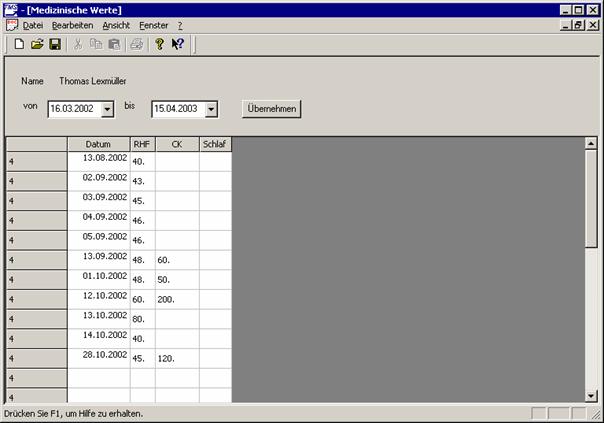This screenshot has width=604, height=423.
Task: Click the Datum column header
Action: tap(99, 144)
